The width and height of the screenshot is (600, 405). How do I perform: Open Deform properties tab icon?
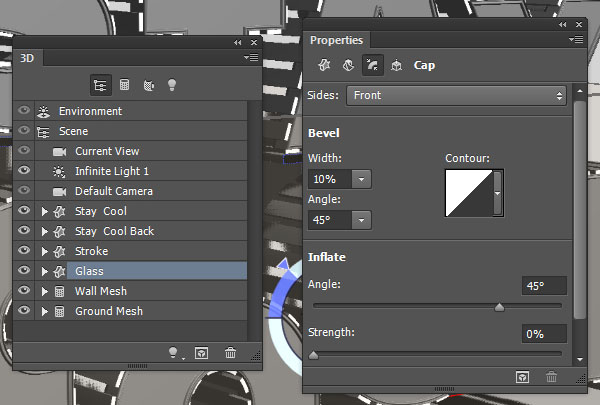tap(348, 65)
